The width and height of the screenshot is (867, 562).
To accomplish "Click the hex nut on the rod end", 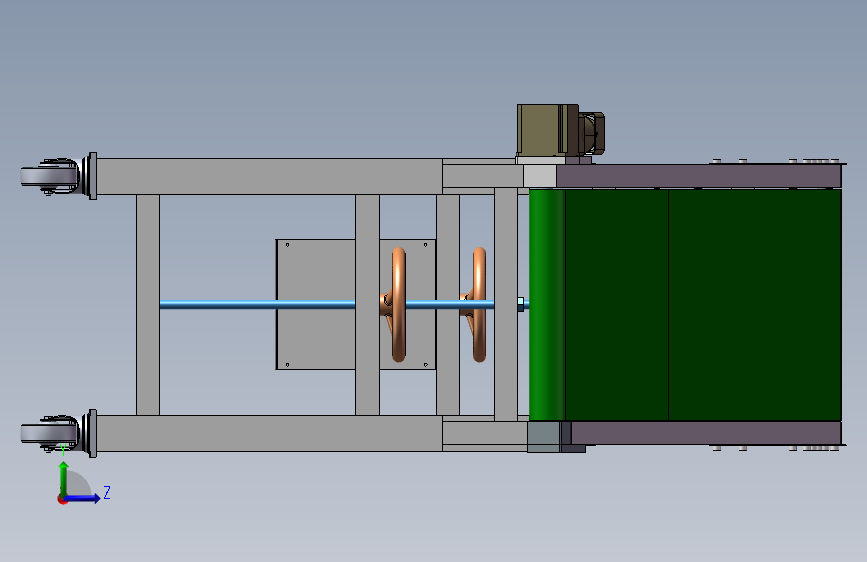I will coord(520,304).
